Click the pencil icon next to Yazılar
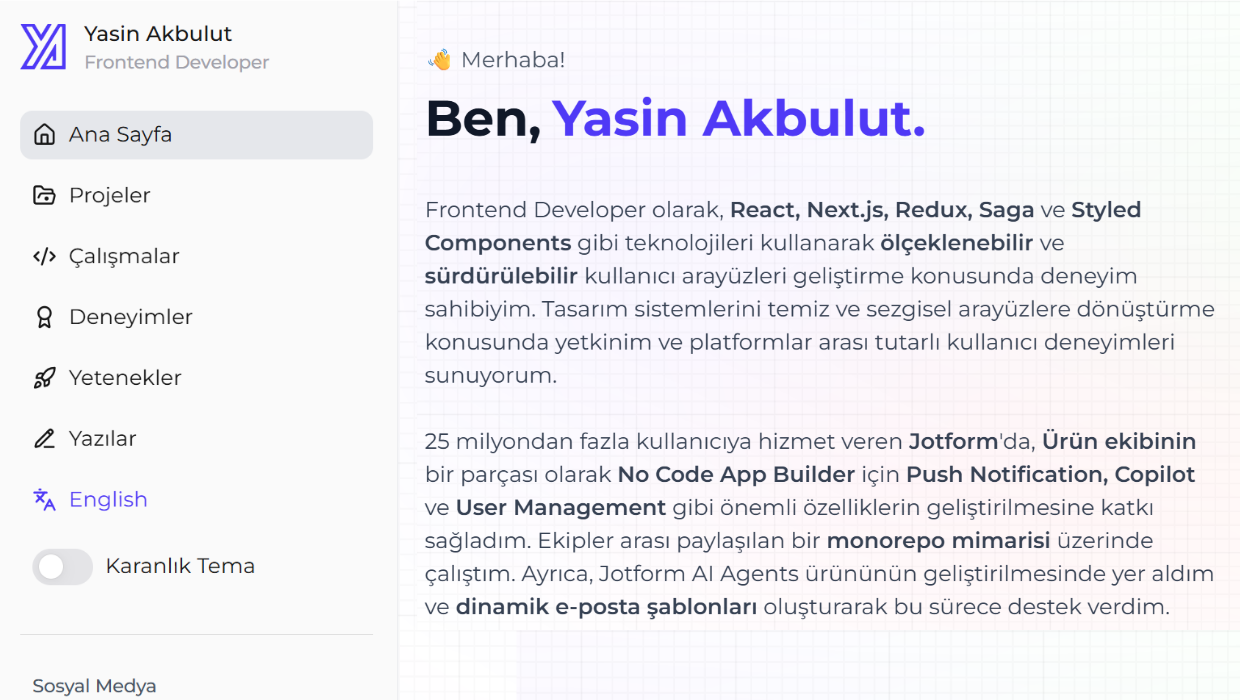Image resolution: width=1240 pixels, height=700 pixels. point(45,438)
